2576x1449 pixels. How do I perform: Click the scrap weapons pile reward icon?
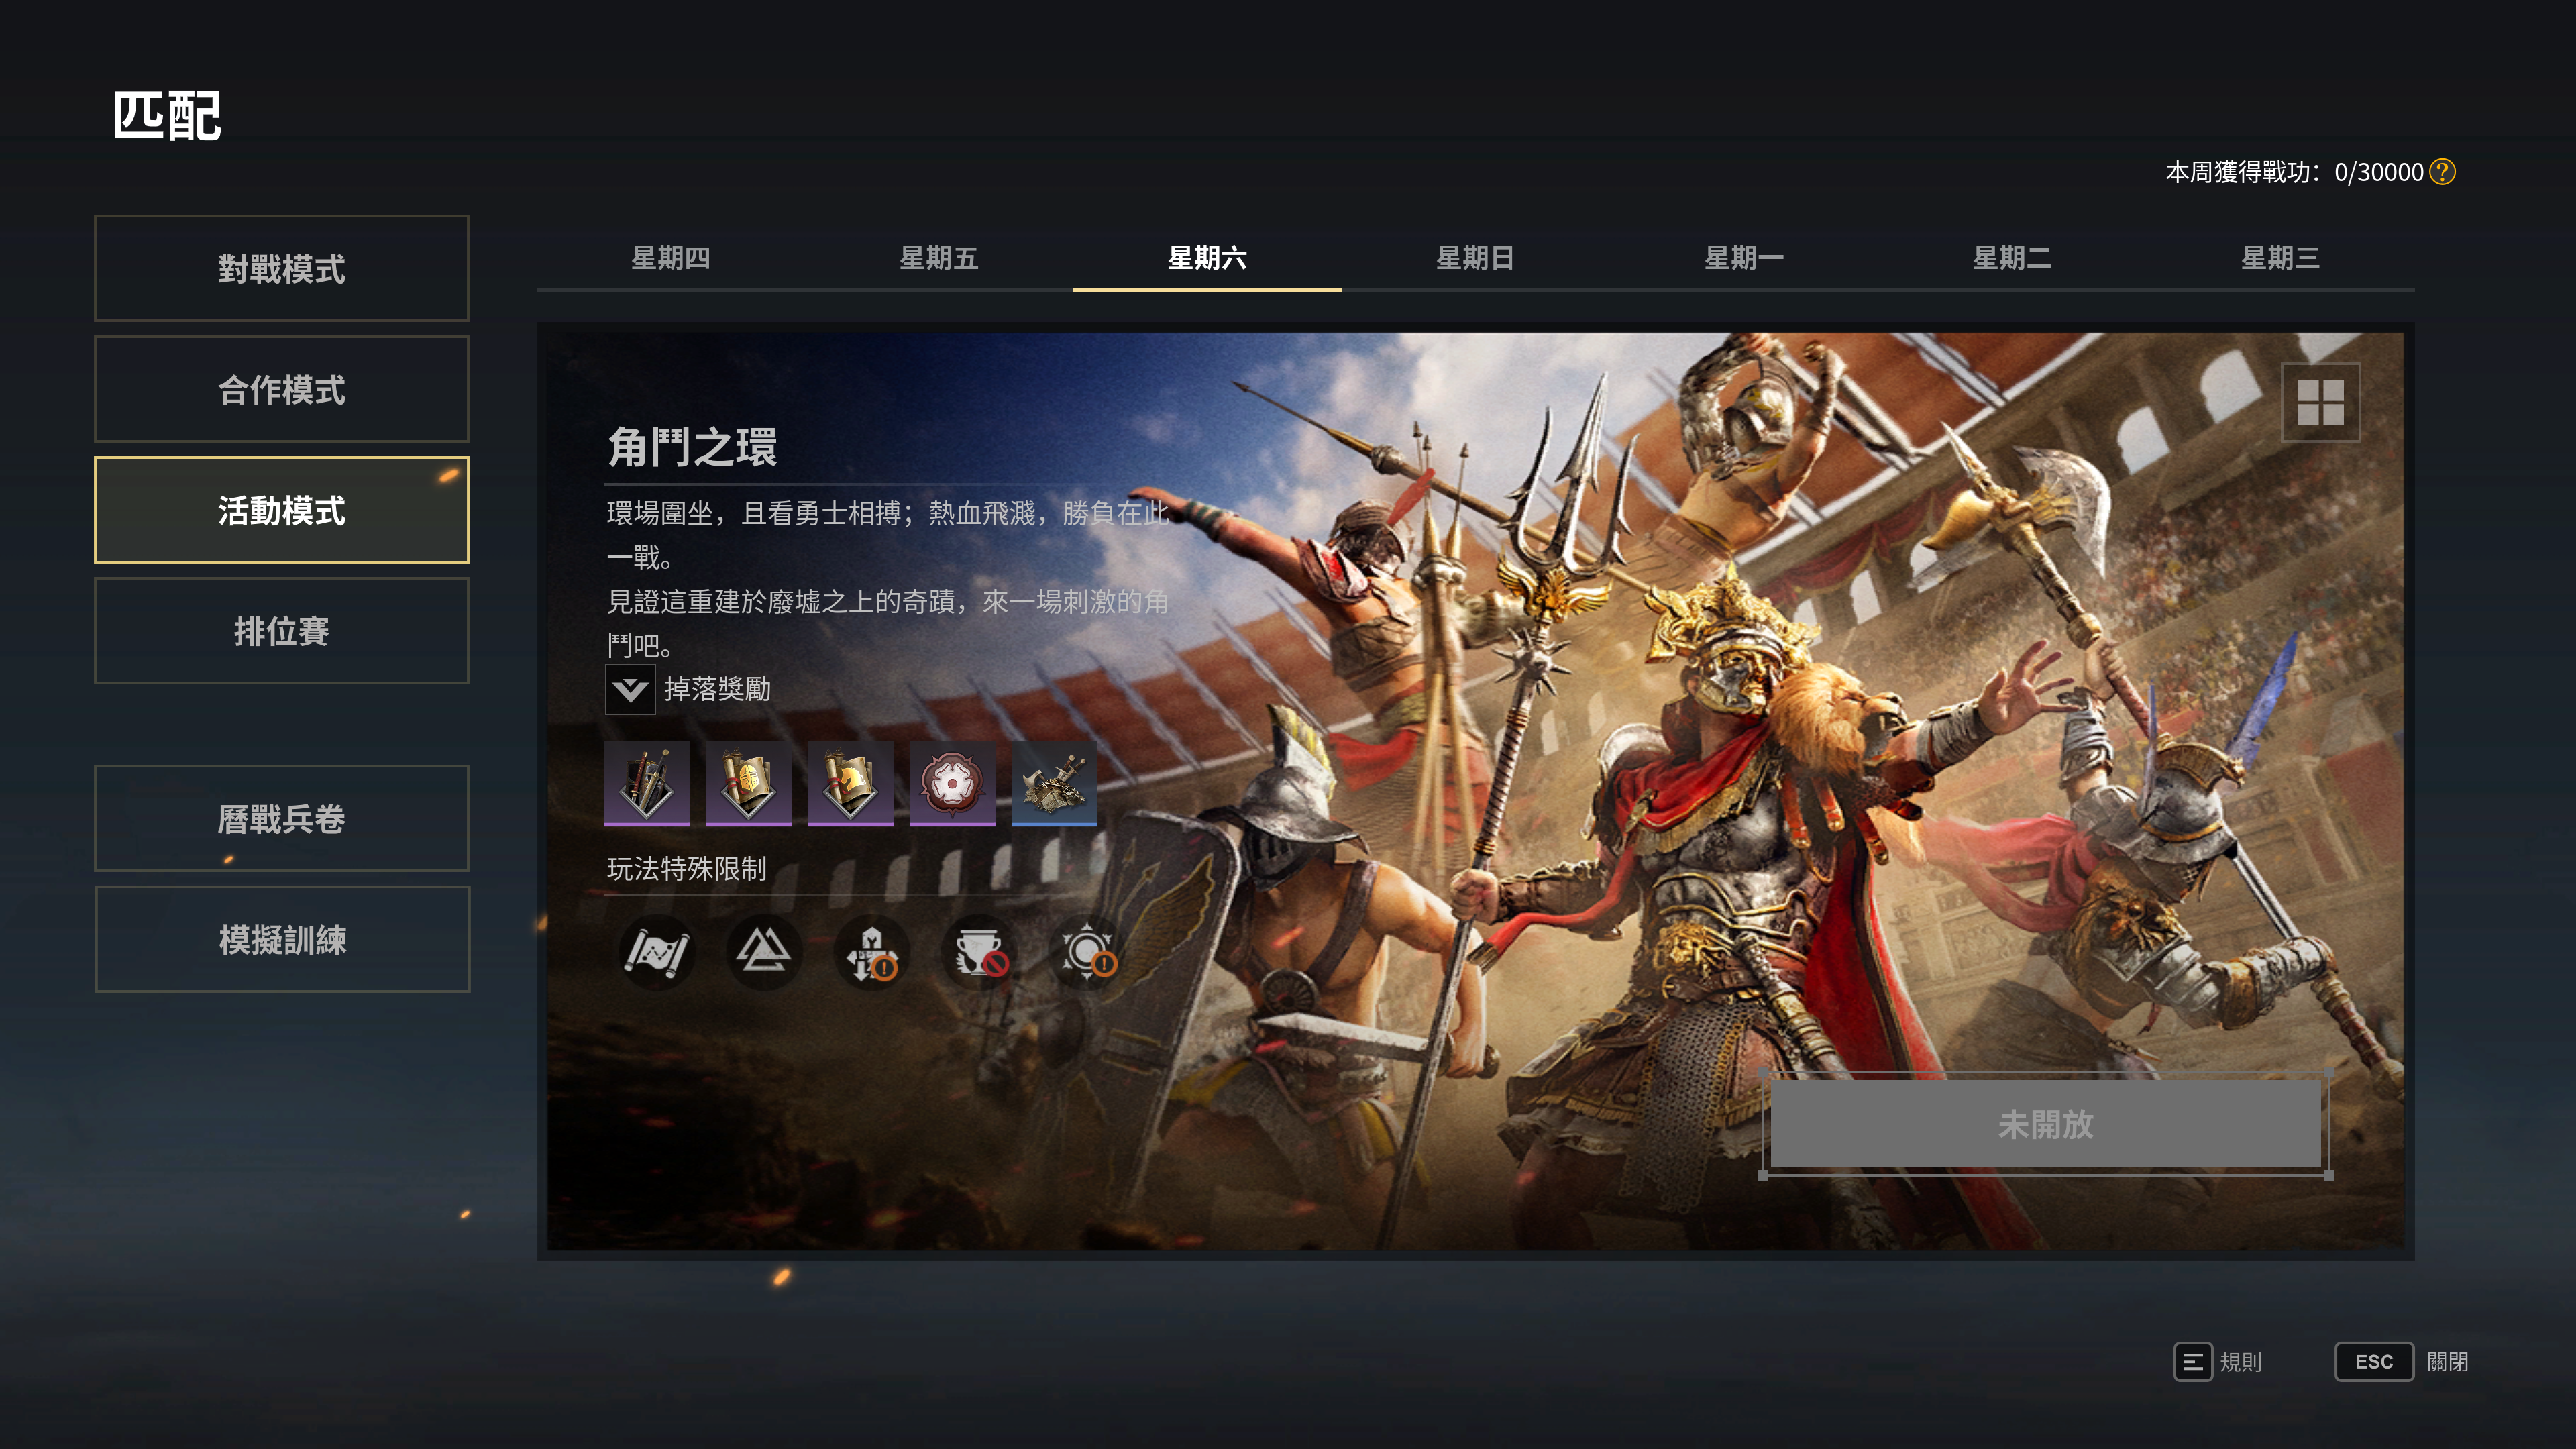(x=1054, y=783)
